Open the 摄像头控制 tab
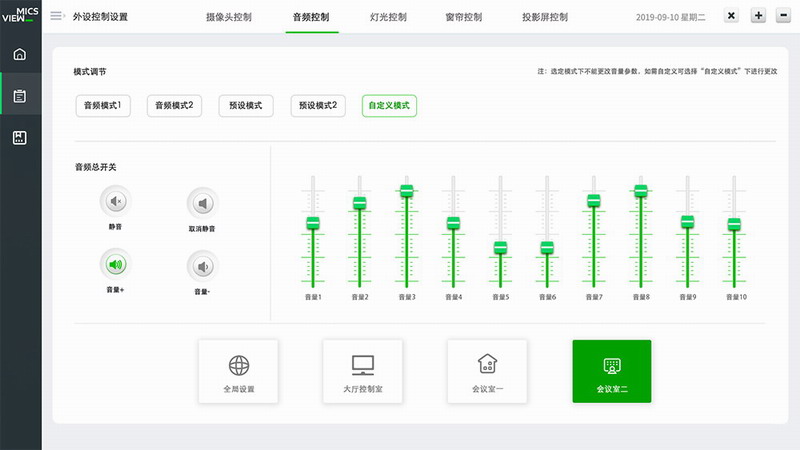Screen dimensions: 800x450 click(229, 17)
